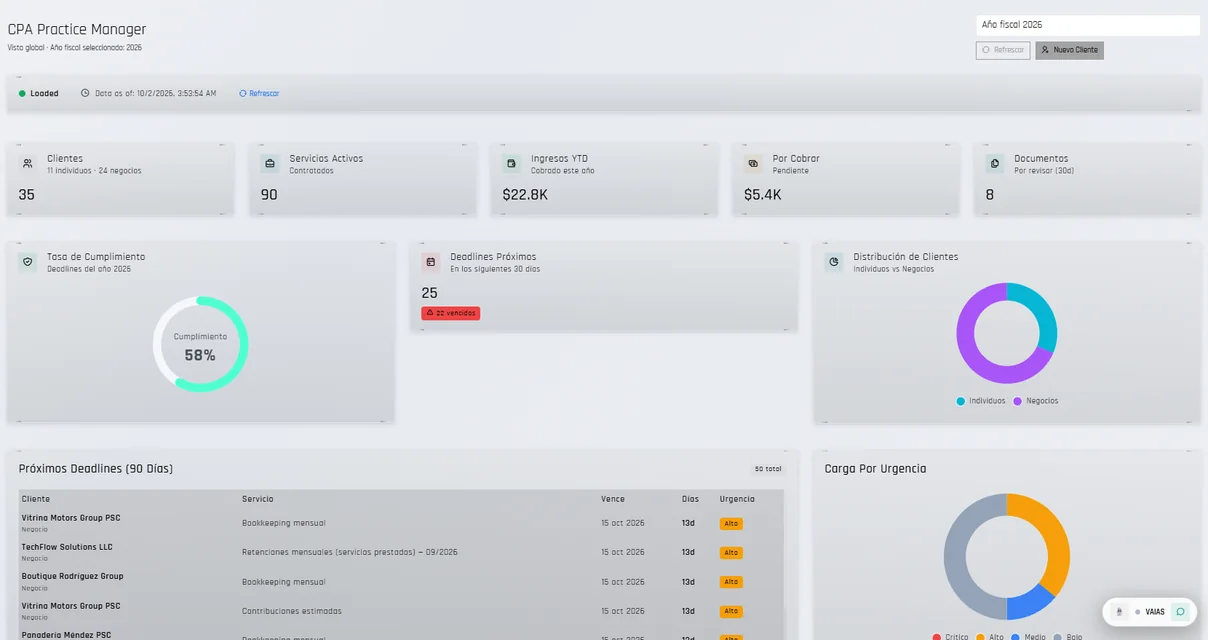
Task: Open the Año fiscal 2026 selector
Action: 1088,25
